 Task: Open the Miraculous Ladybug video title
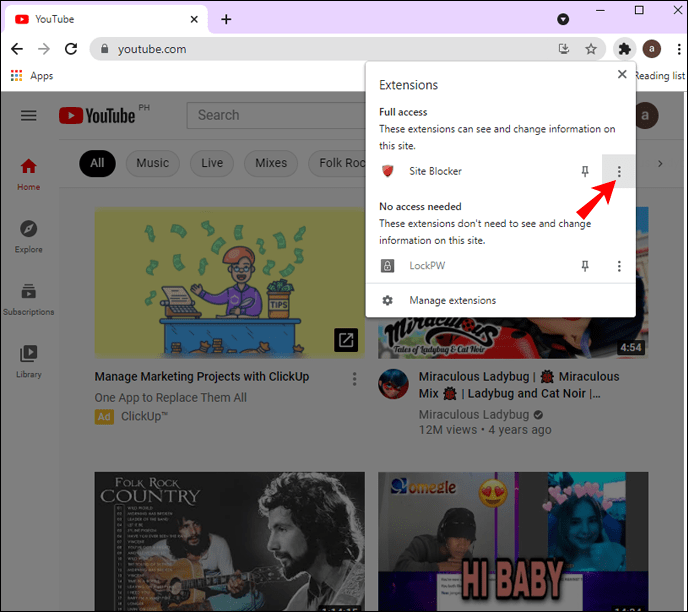519,385
